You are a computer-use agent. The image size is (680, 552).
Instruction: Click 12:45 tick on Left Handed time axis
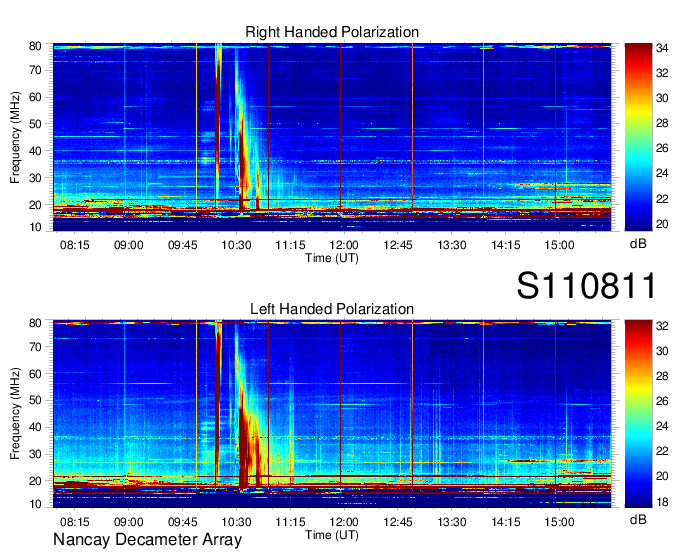click(398, 522)
